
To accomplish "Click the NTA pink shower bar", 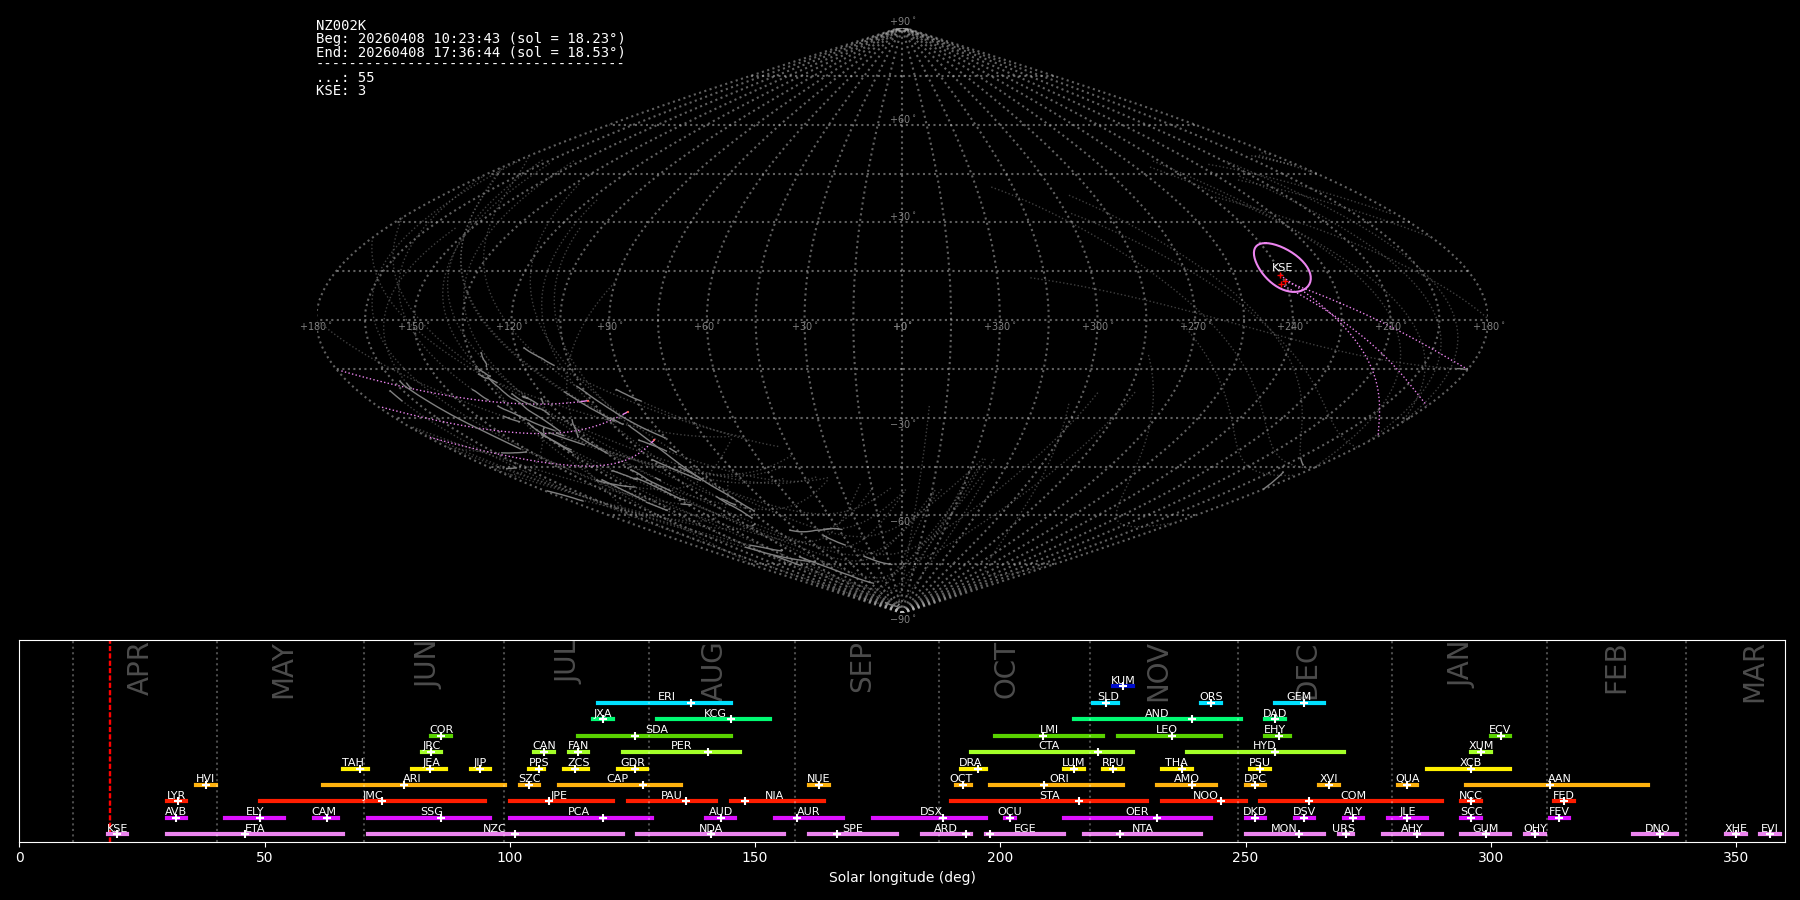I will point(1142,834).
